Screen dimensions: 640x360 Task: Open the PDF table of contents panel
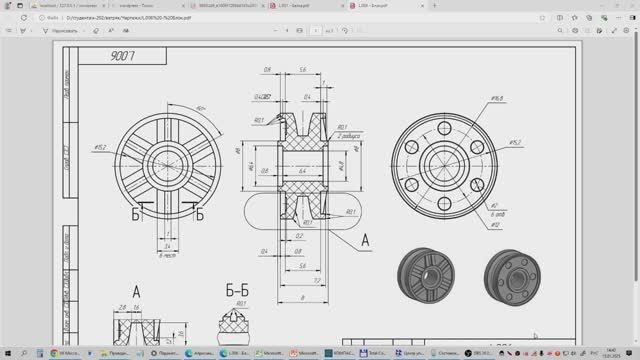9,31
